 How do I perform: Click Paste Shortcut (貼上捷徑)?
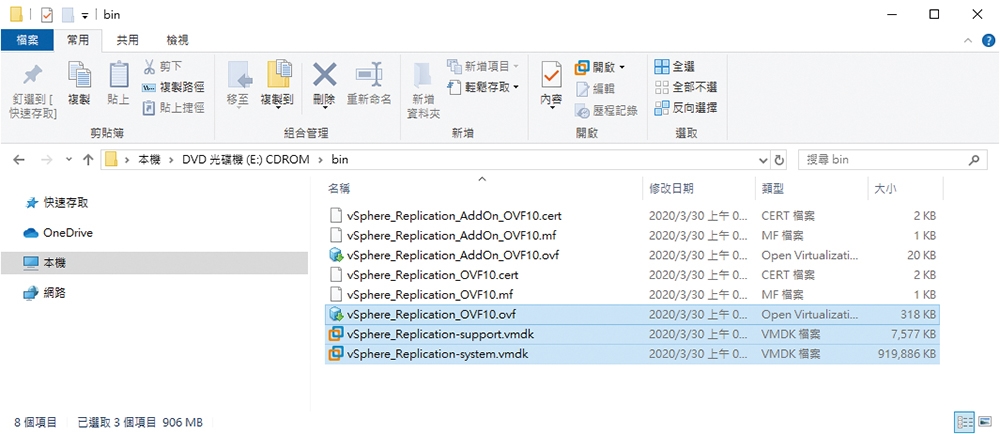click(x=173, y=108)
